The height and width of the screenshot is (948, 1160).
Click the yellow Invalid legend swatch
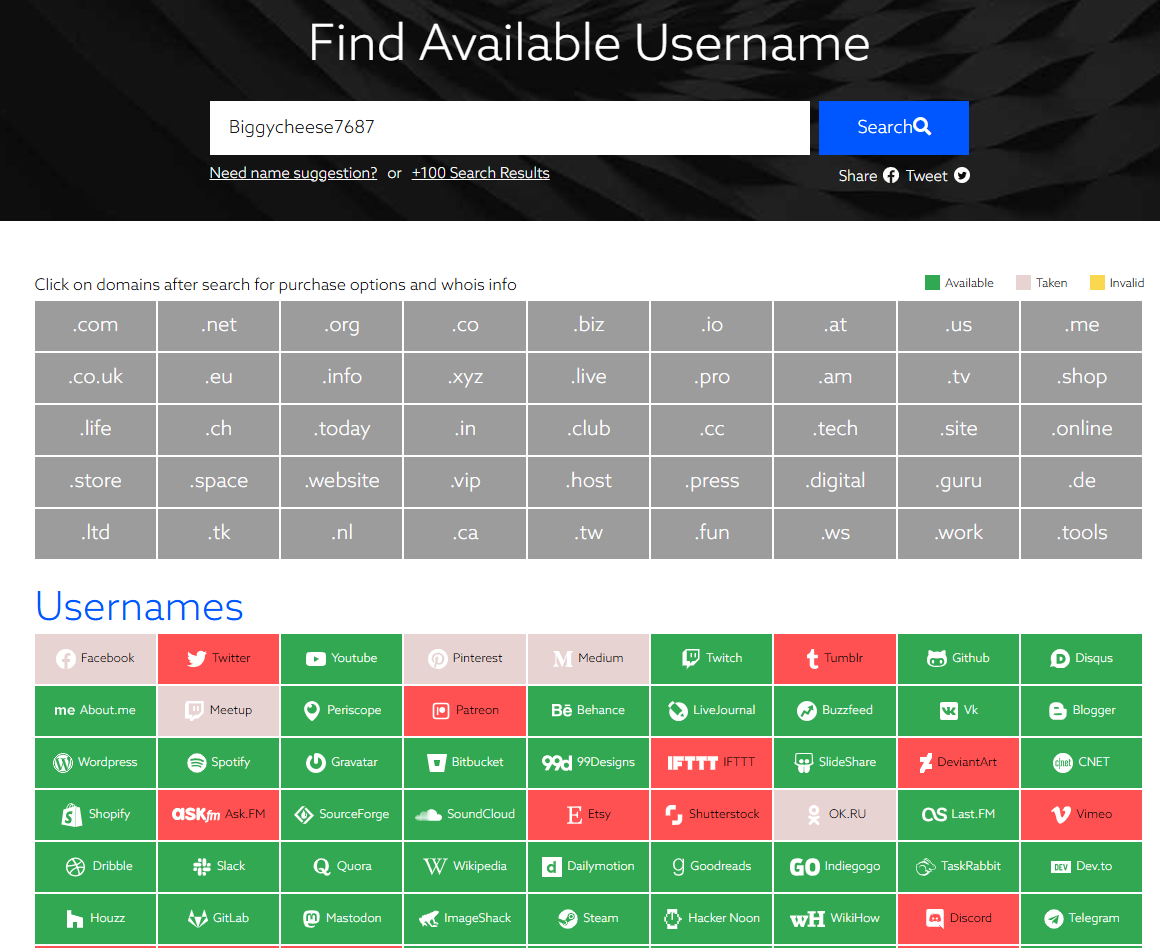tap(1097, 283)
